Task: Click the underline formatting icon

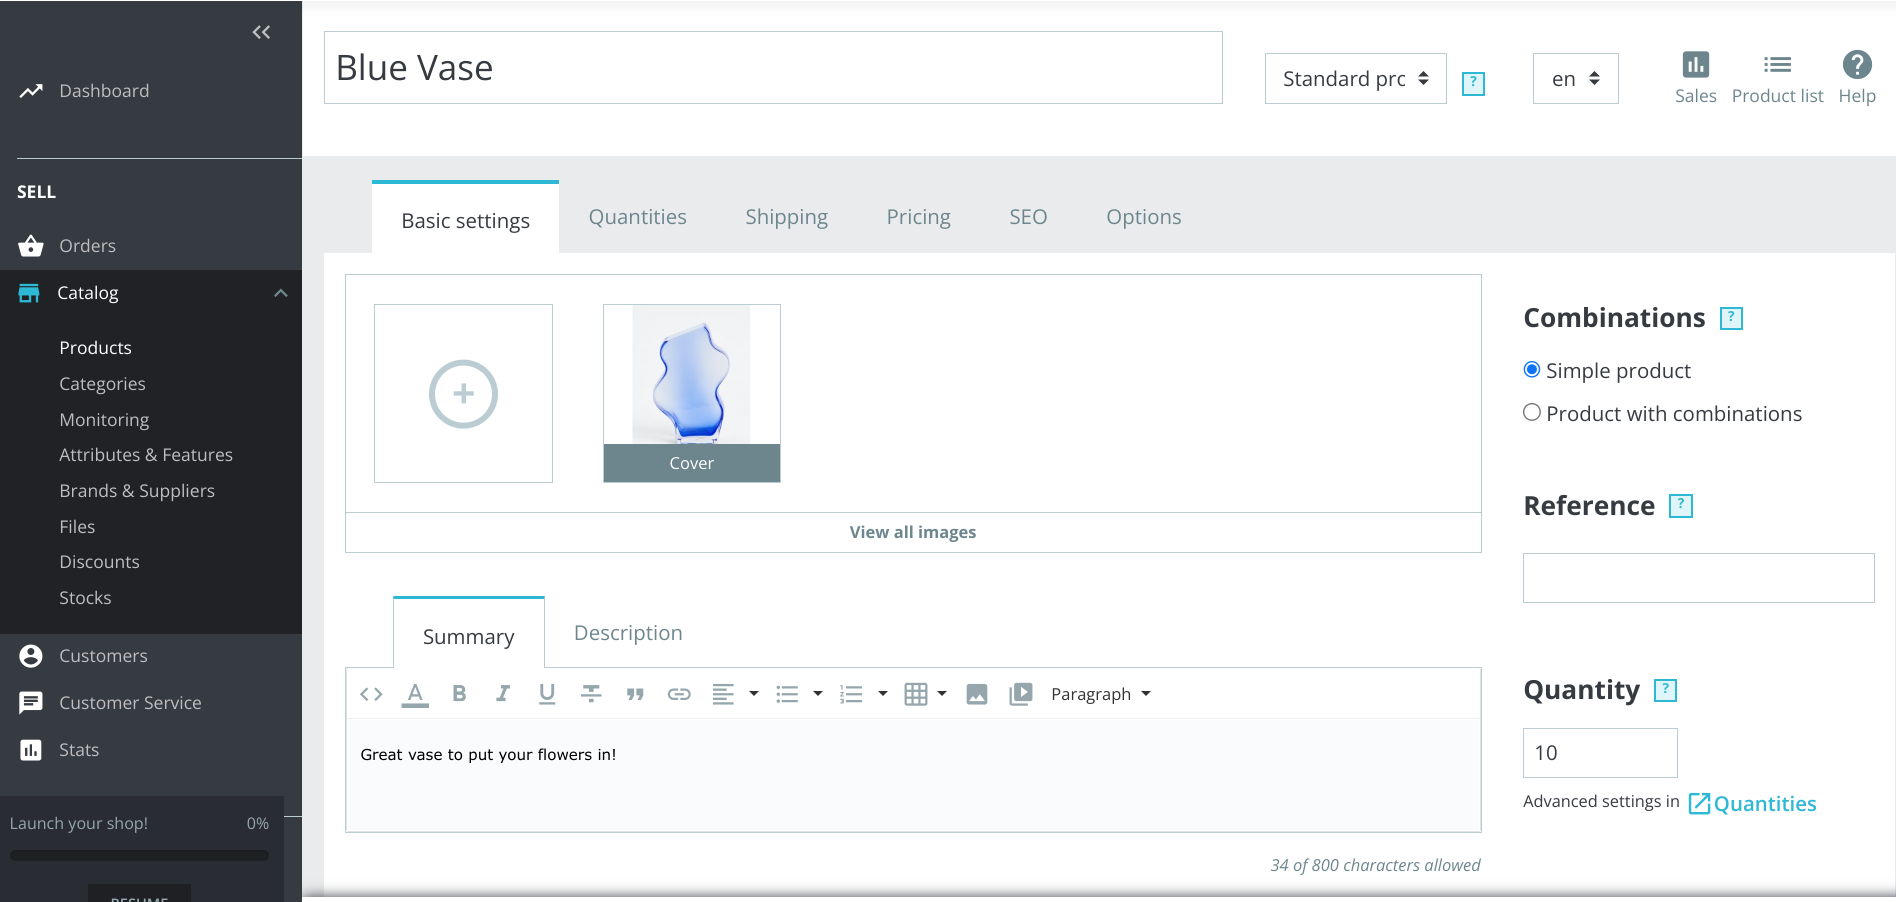Action: click(547, 694)
